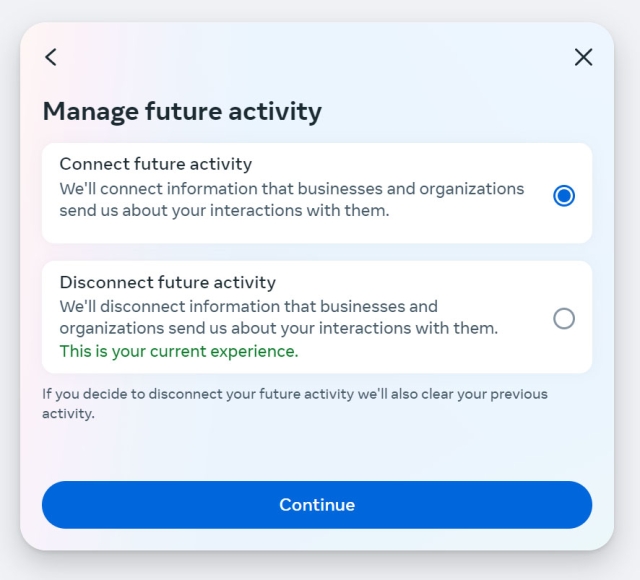Click the "Manage future activity" heading

[x=182, y=111]
